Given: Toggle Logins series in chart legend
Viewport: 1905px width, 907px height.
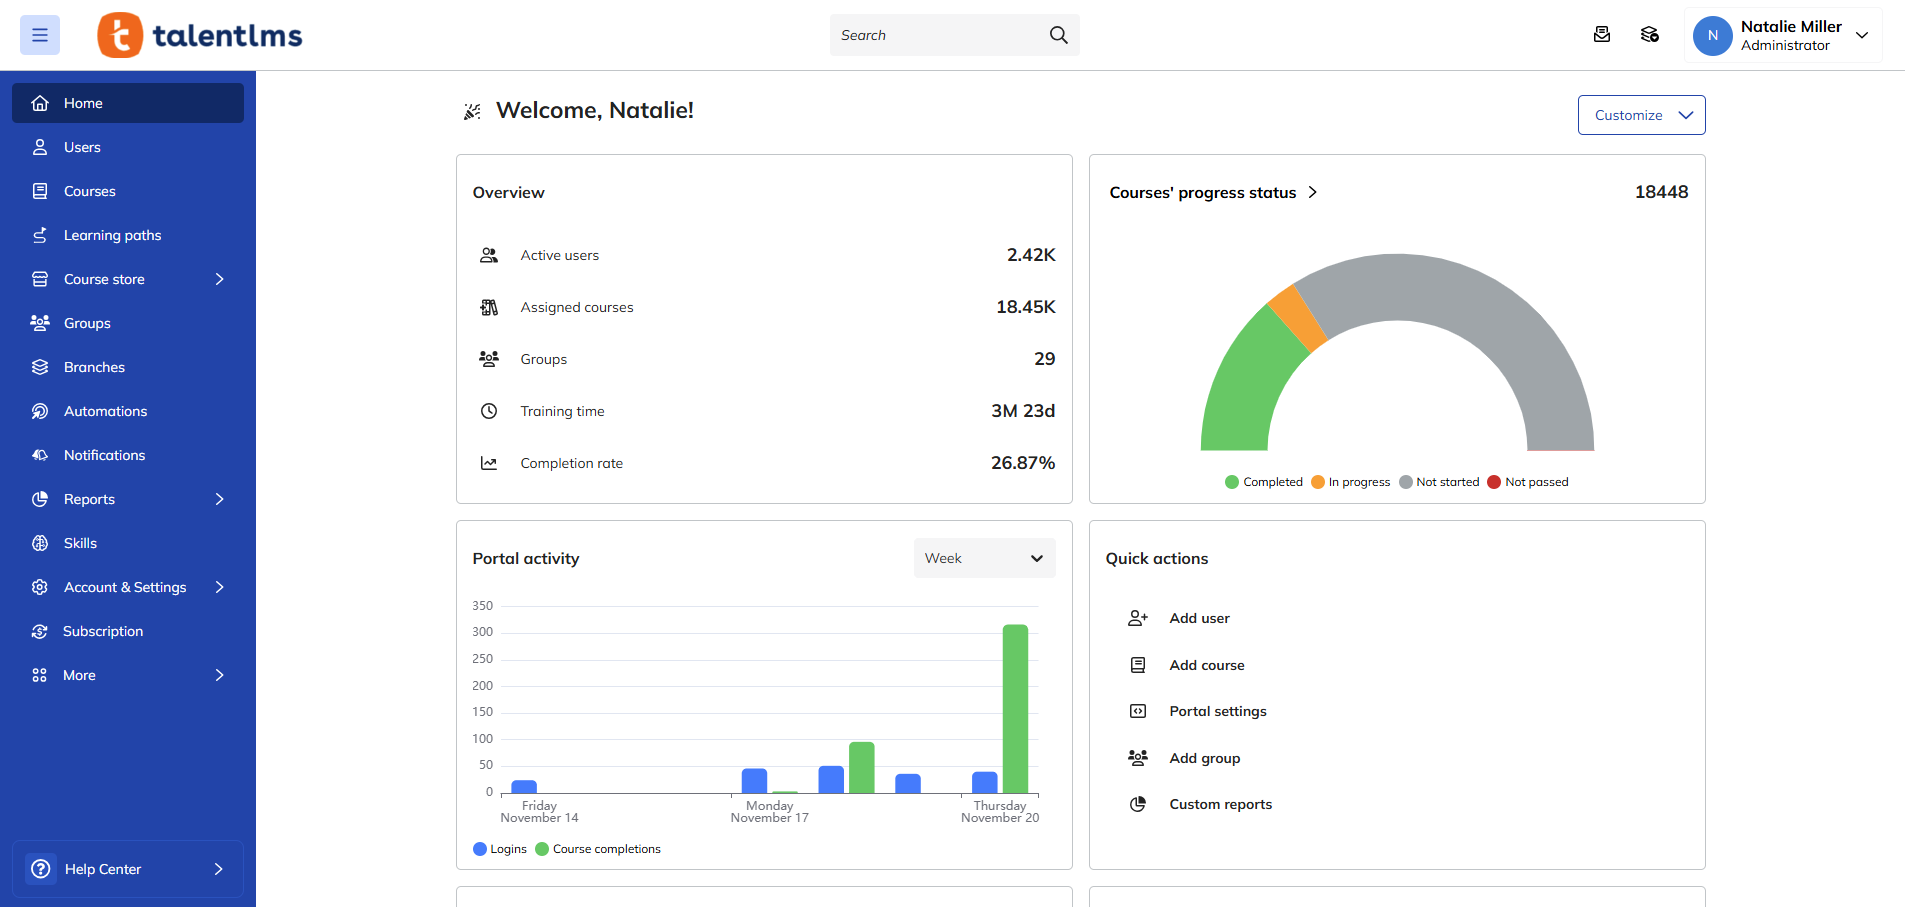Looking at the screenshot, I should [x=500, y=849].
